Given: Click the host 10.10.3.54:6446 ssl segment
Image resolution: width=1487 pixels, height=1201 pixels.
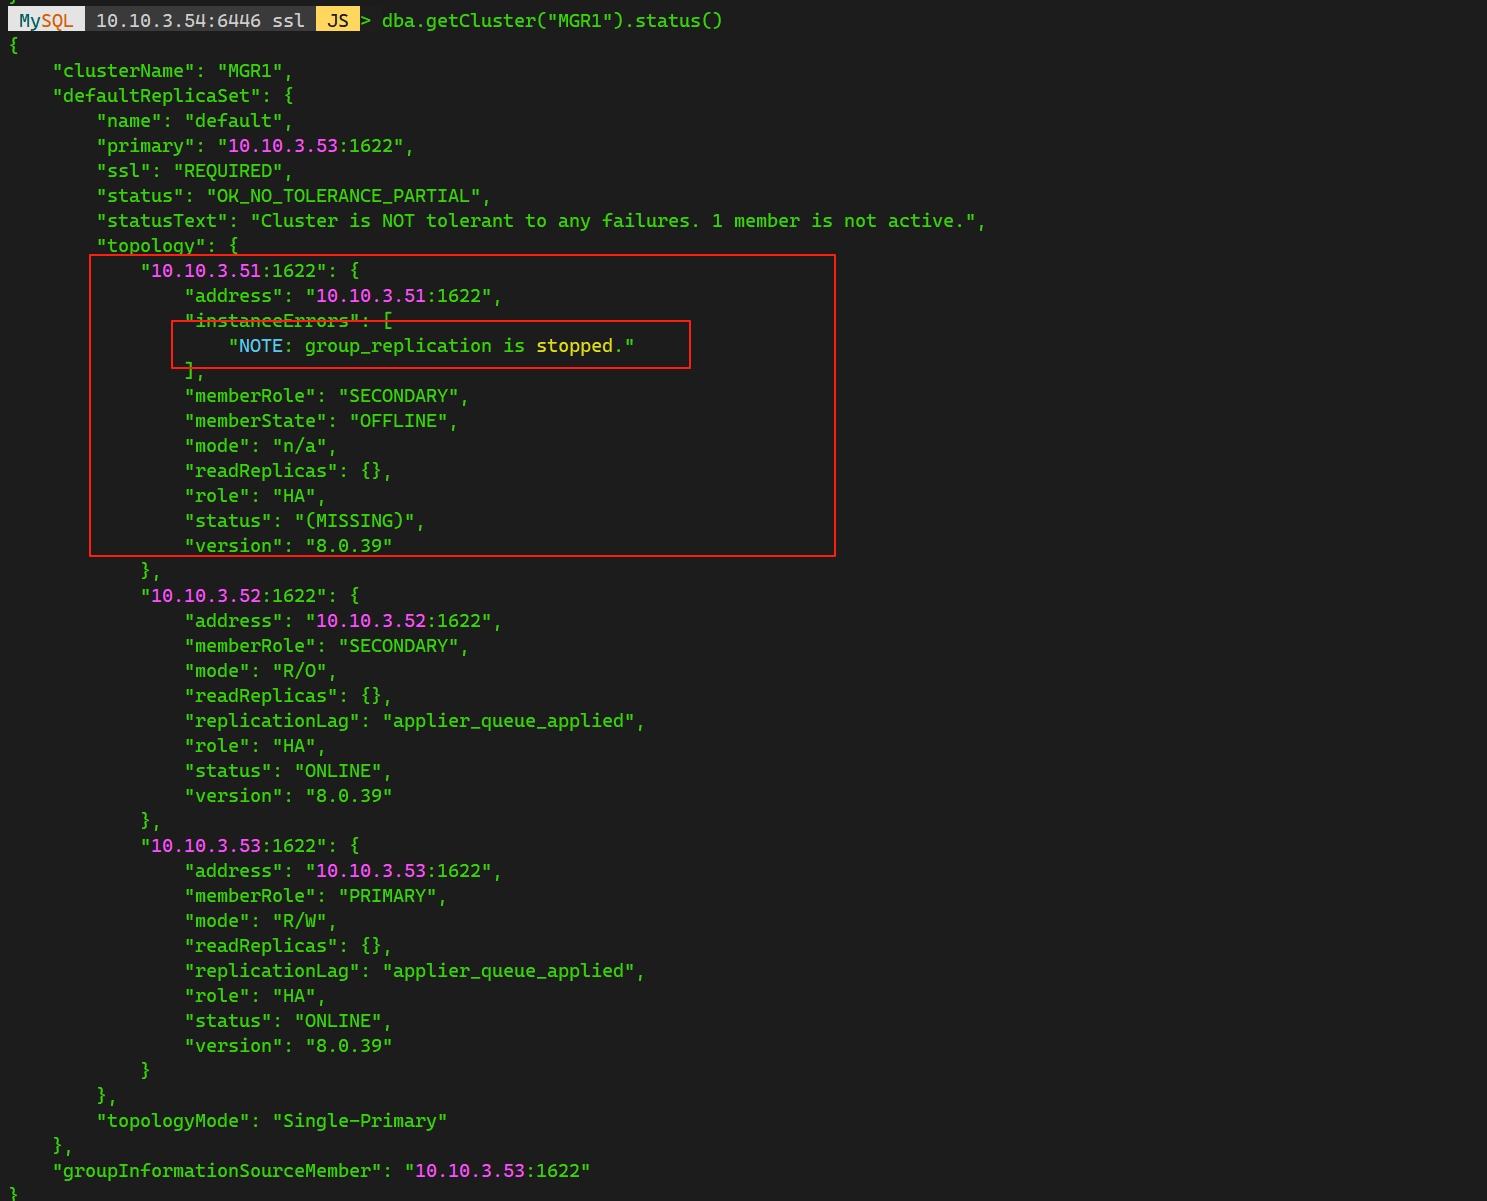Looking at the screenshot, I should [x=200, y=20].
